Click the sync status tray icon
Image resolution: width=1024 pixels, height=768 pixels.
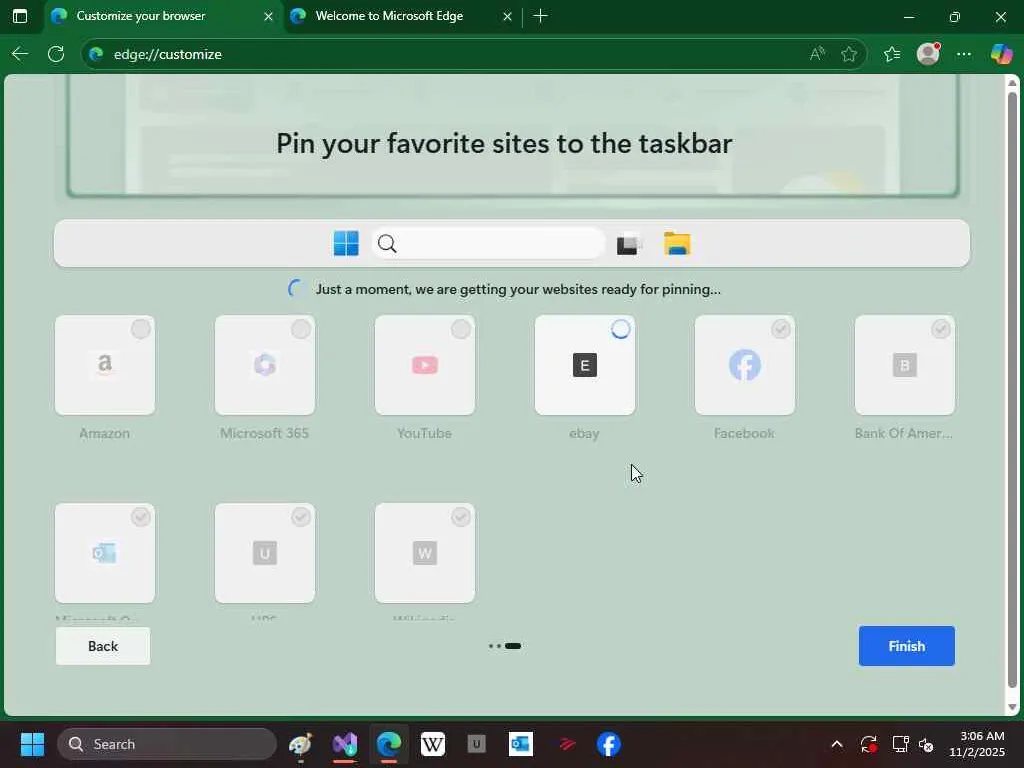(x=869, y=744)
